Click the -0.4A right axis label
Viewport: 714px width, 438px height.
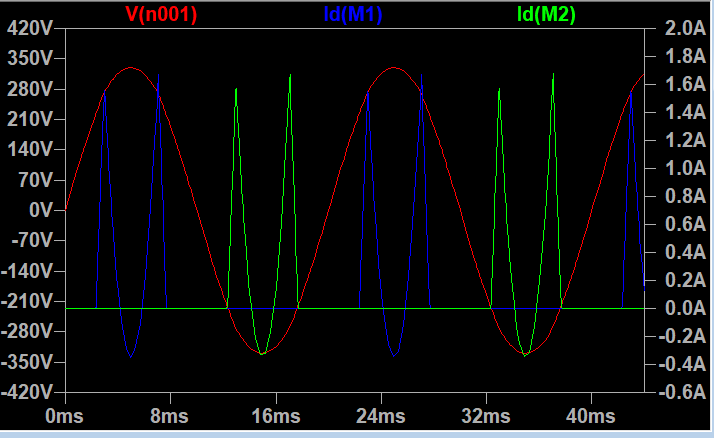[682, 364]
